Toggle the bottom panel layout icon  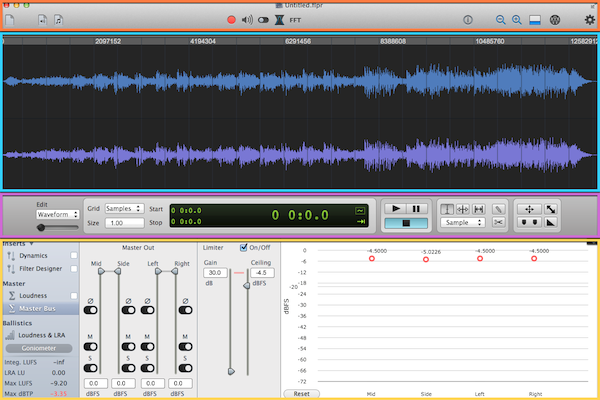point(535,20)
